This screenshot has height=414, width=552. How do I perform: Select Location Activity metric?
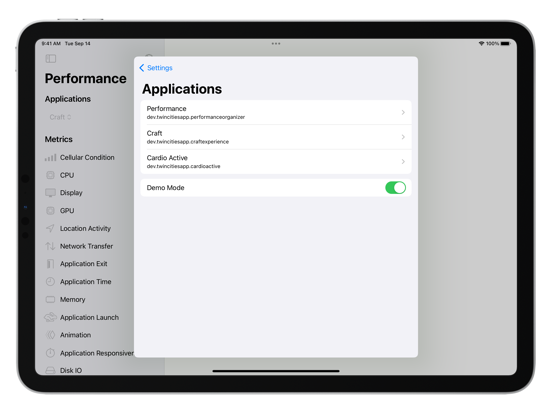85,228
